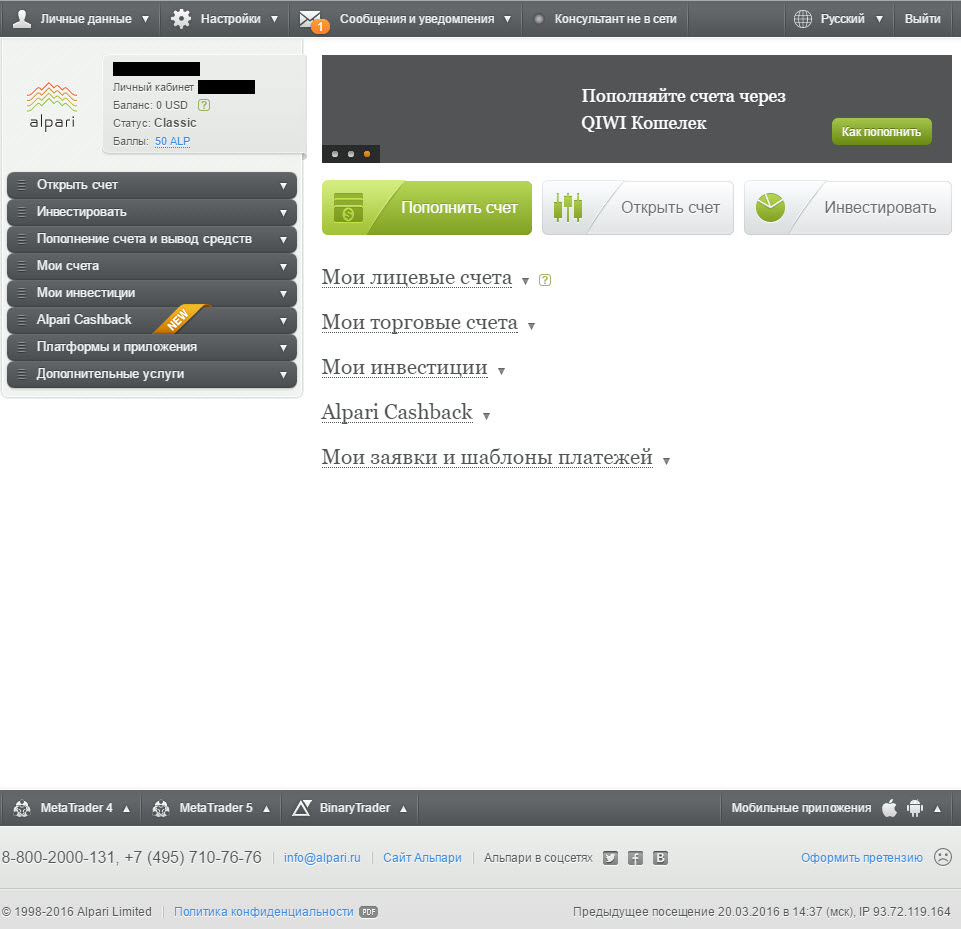Screen dimensions: 961x929
Task: Click the Оформить претензию link
Action: pyautogui.click(x=862, y=858)
